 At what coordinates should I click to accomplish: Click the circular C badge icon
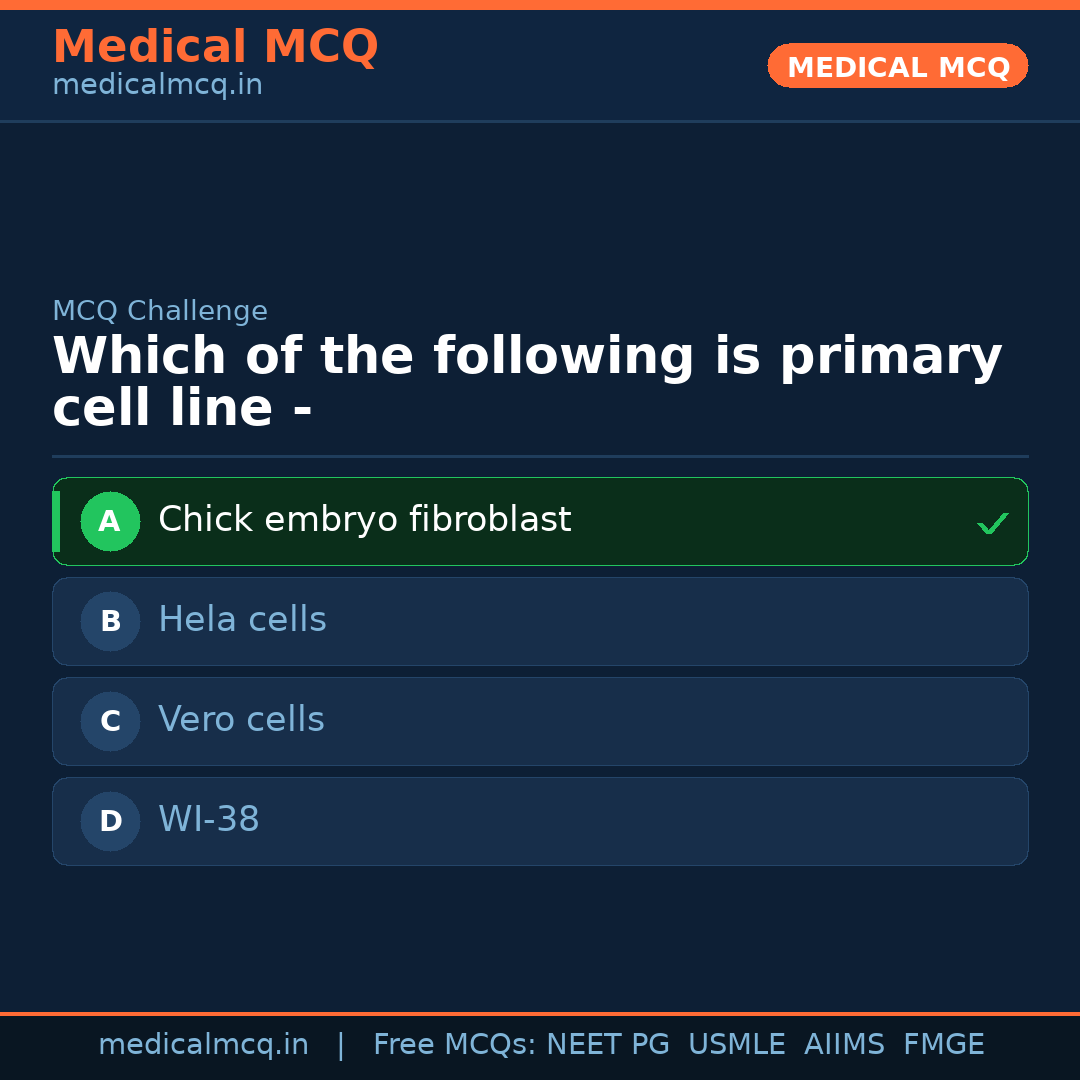[110, 721]
